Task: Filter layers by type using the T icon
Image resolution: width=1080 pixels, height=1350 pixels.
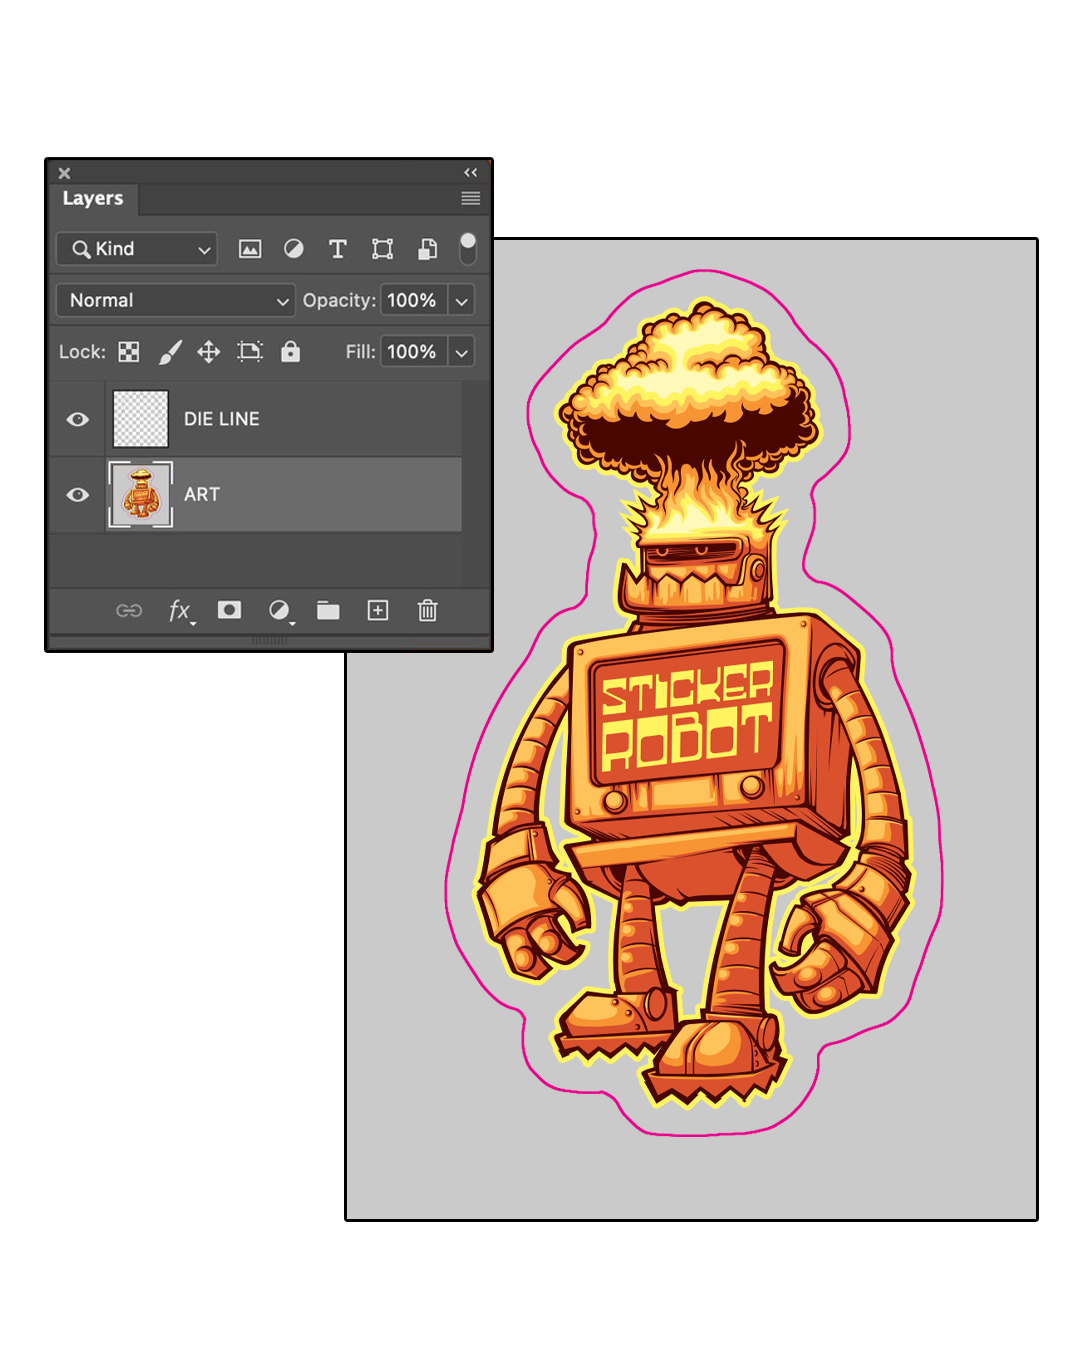Action: (338, 249)
